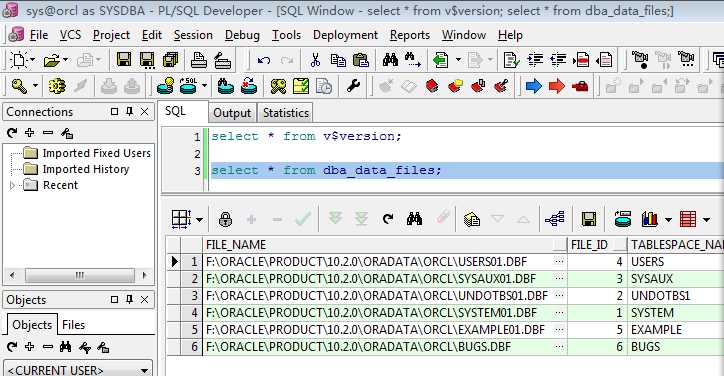Click the export results disk icon

pyautogui.click(x=589, y=219)
